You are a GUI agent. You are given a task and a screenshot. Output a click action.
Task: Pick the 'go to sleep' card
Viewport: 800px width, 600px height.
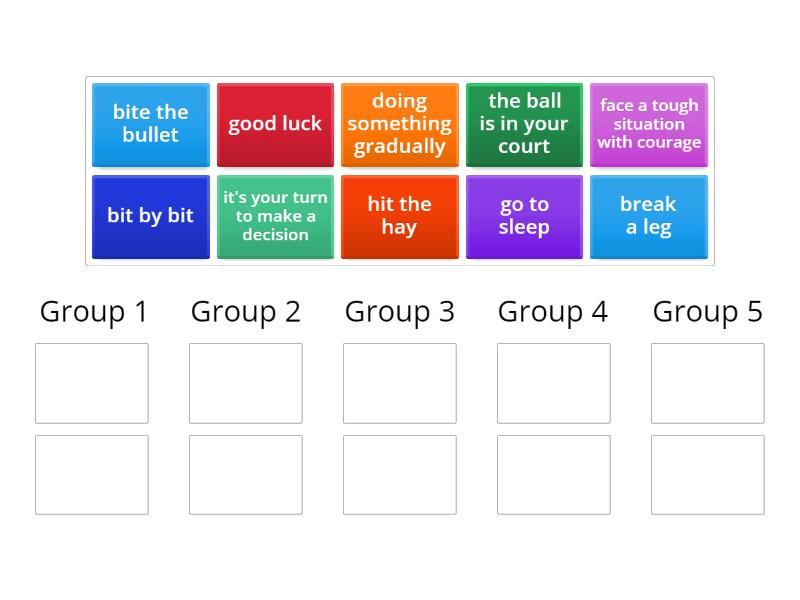(x=524, y=216)
